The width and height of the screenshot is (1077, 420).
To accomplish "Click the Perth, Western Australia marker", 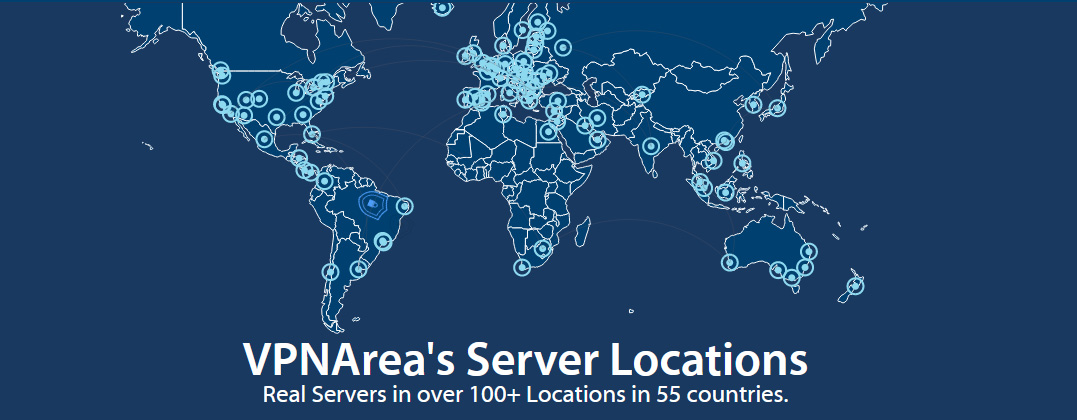I will pyautogui.click(x=729, y=262).
